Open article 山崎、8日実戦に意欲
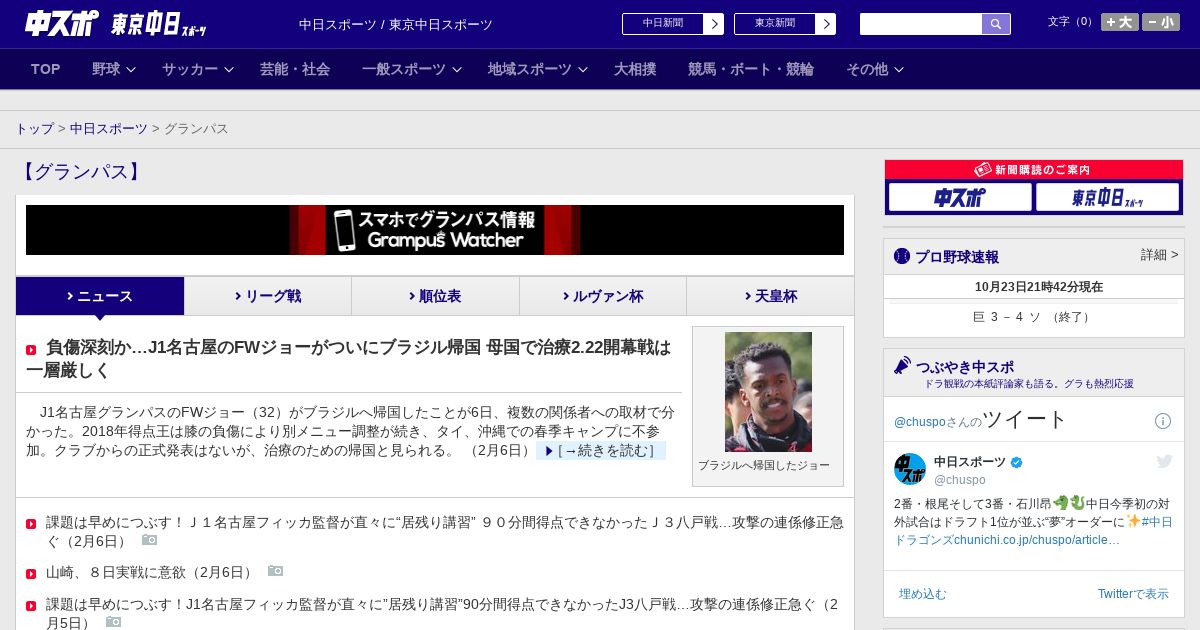The height and width of the screenshot is (630, 1200). tap(150, 572)
